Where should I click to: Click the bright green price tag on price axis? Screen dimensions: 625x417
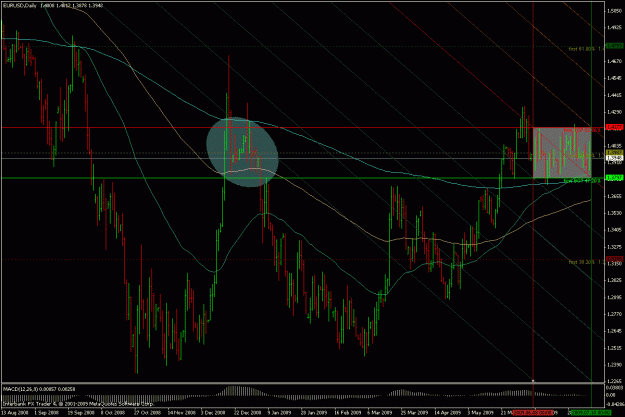click(x=614, y=177)
